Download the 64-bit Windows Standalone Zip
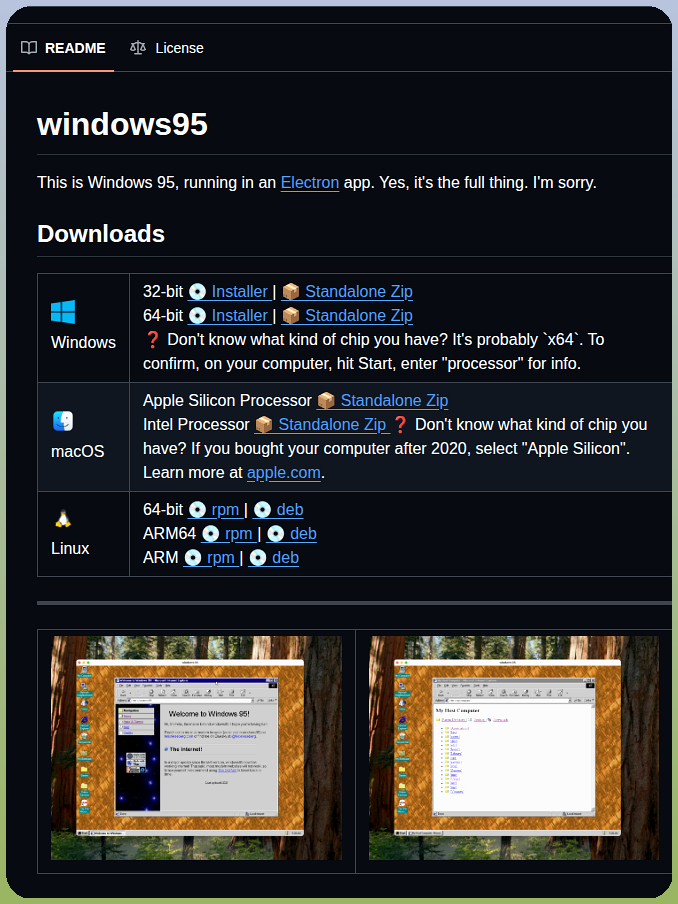Viewport: 678px width, 904px height. pyautogui.click(x=347, y=316)
